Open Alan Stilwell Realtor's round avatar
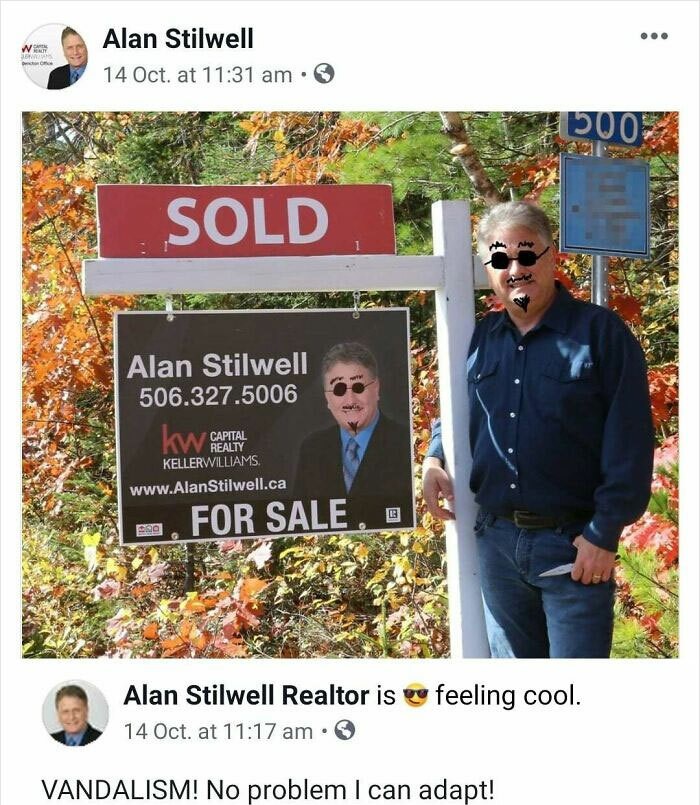 point(75,713)
